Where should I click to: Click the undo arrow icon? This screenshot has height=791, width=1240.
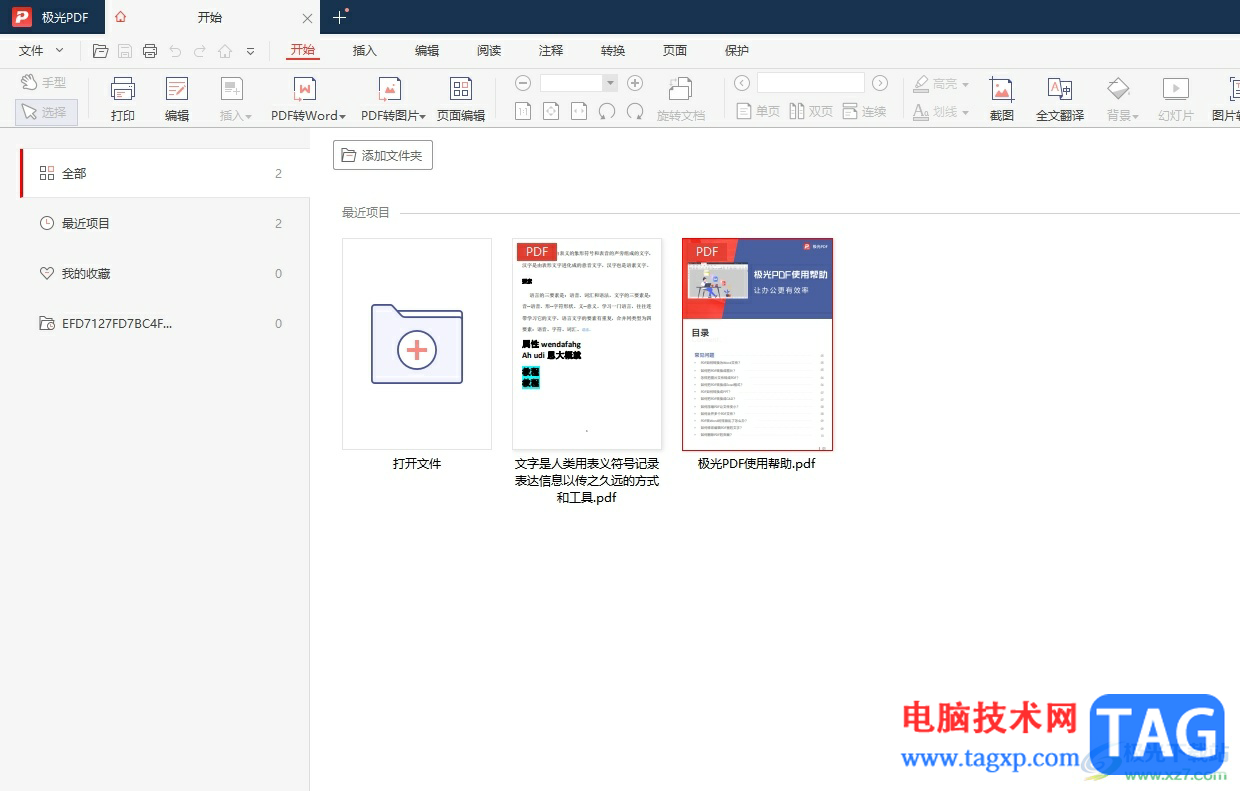175,51
